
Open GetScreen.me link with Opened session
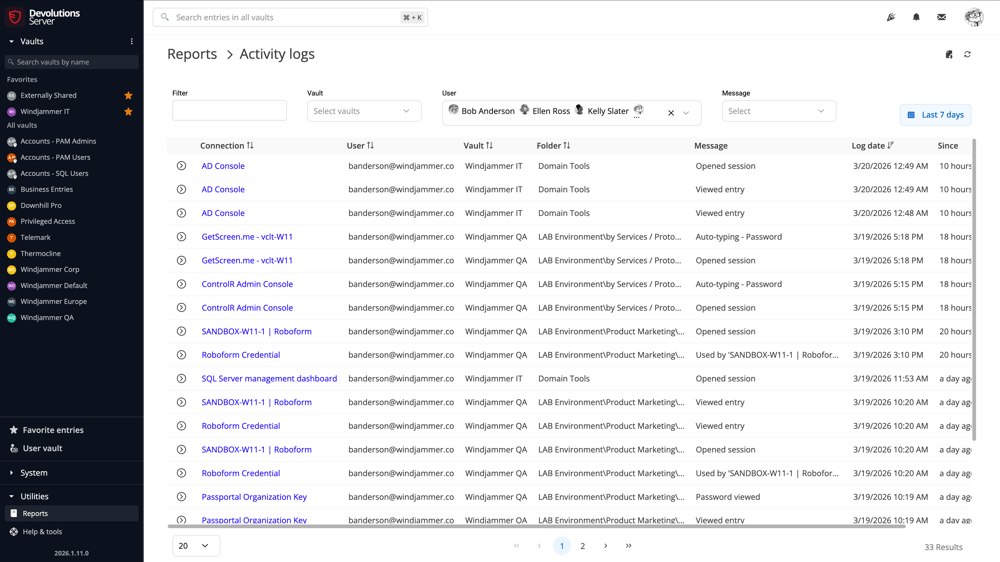click(x=247, y=260)
